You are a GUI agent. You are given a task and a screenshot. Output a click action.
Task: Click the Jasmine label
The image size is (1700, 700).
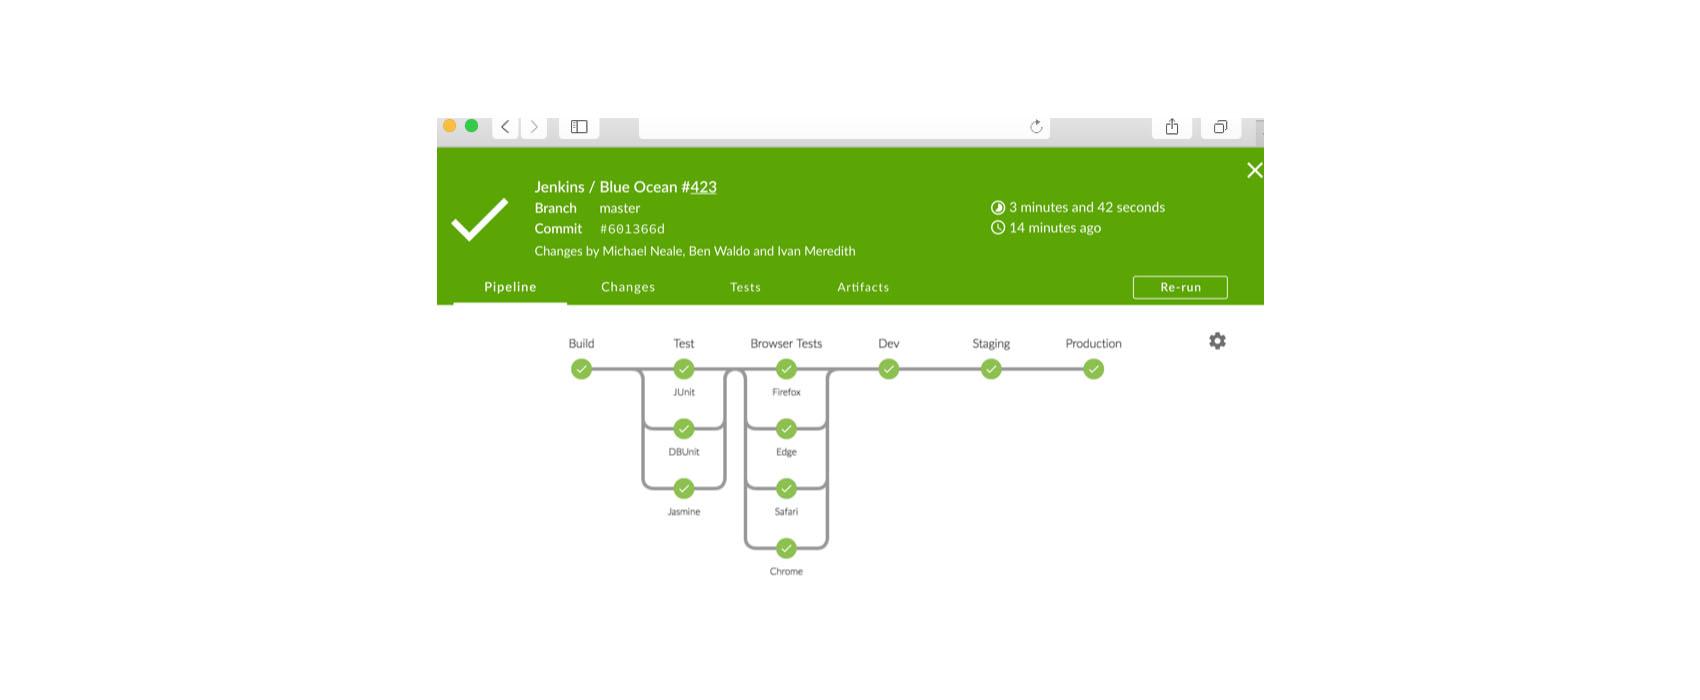click(684, 512)
